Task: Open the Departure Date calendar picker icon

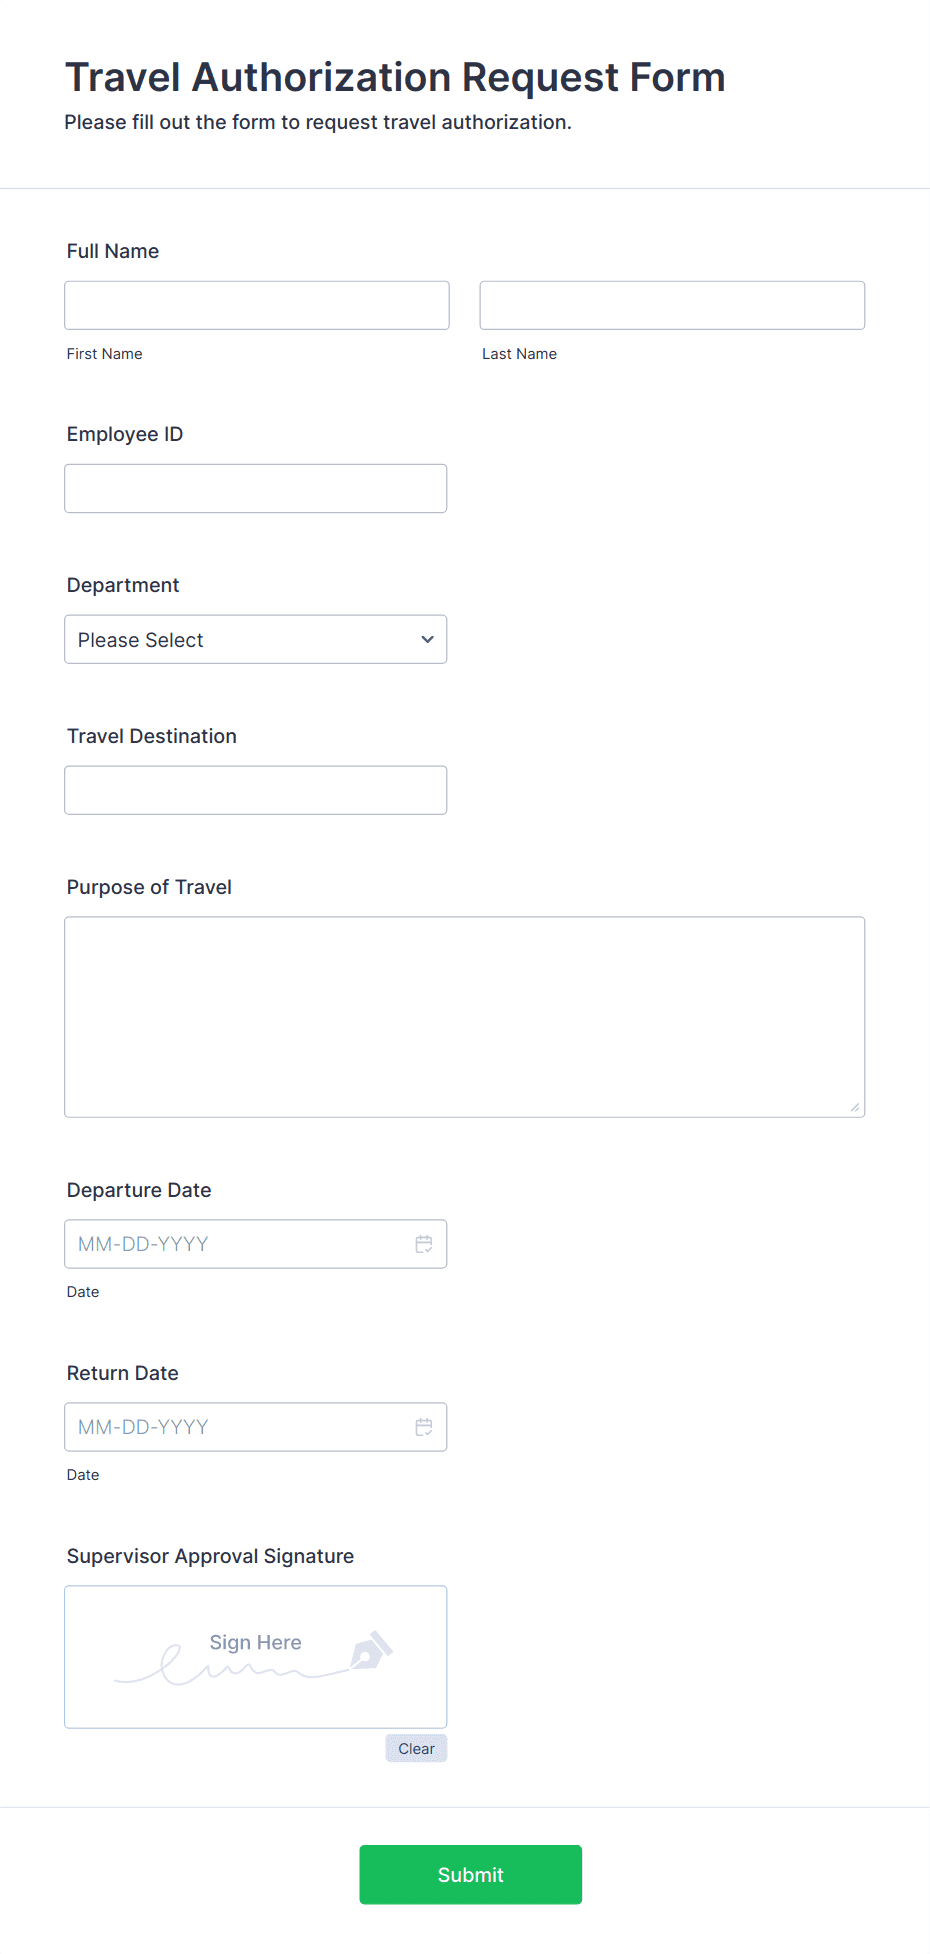Action: tap(424, 1243)
